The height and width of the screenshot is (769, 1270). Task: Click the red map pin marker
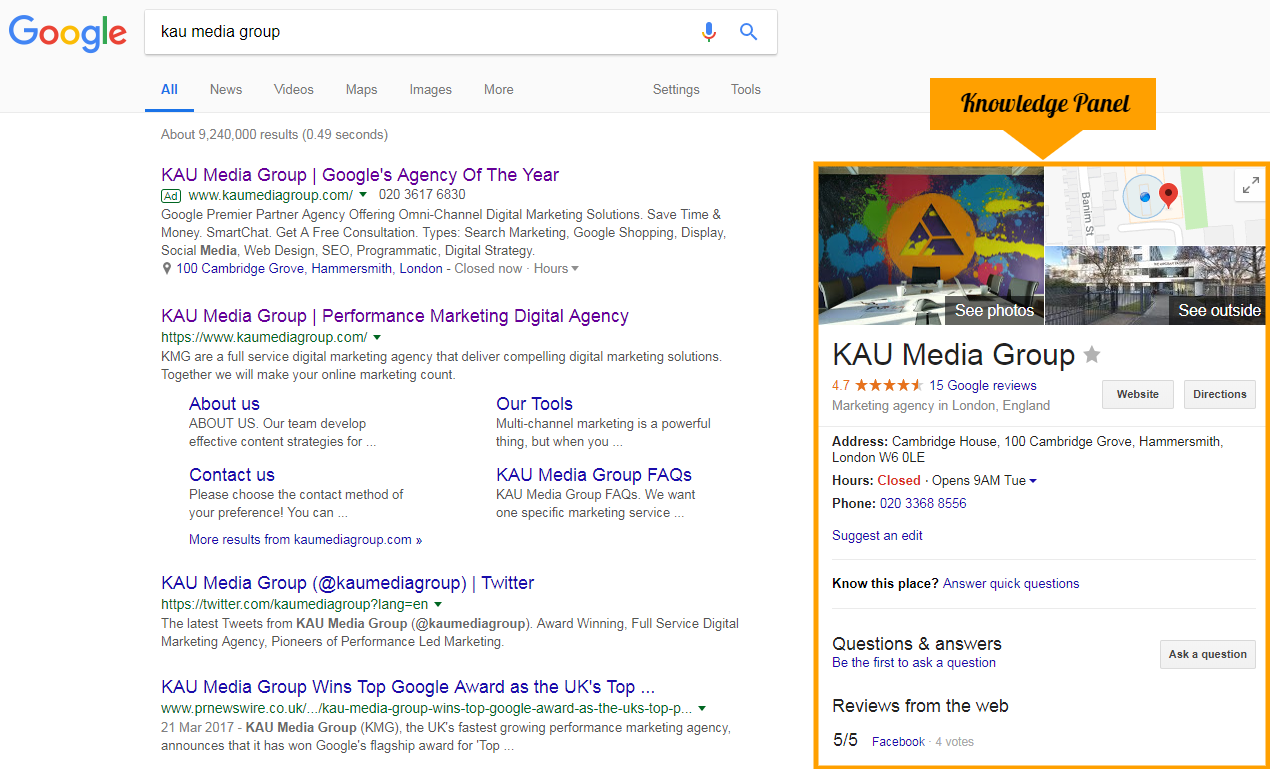pyautogui.click(x=1167, y=195)
